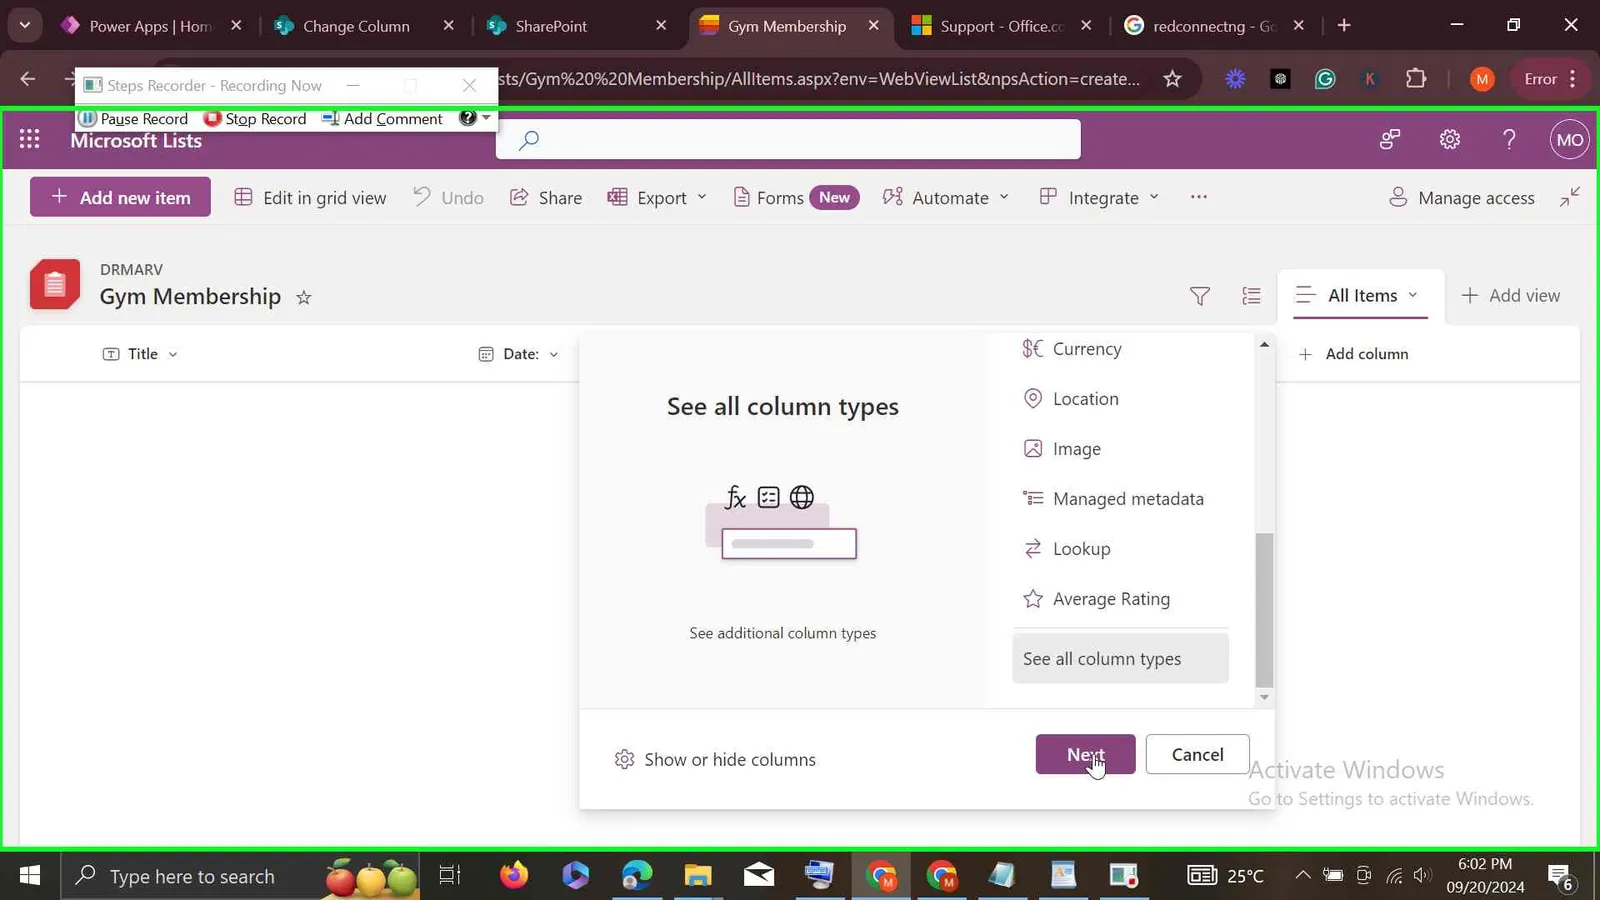
Task: Click the Microsoft Lists search box
Action: (x=788, y=140)
